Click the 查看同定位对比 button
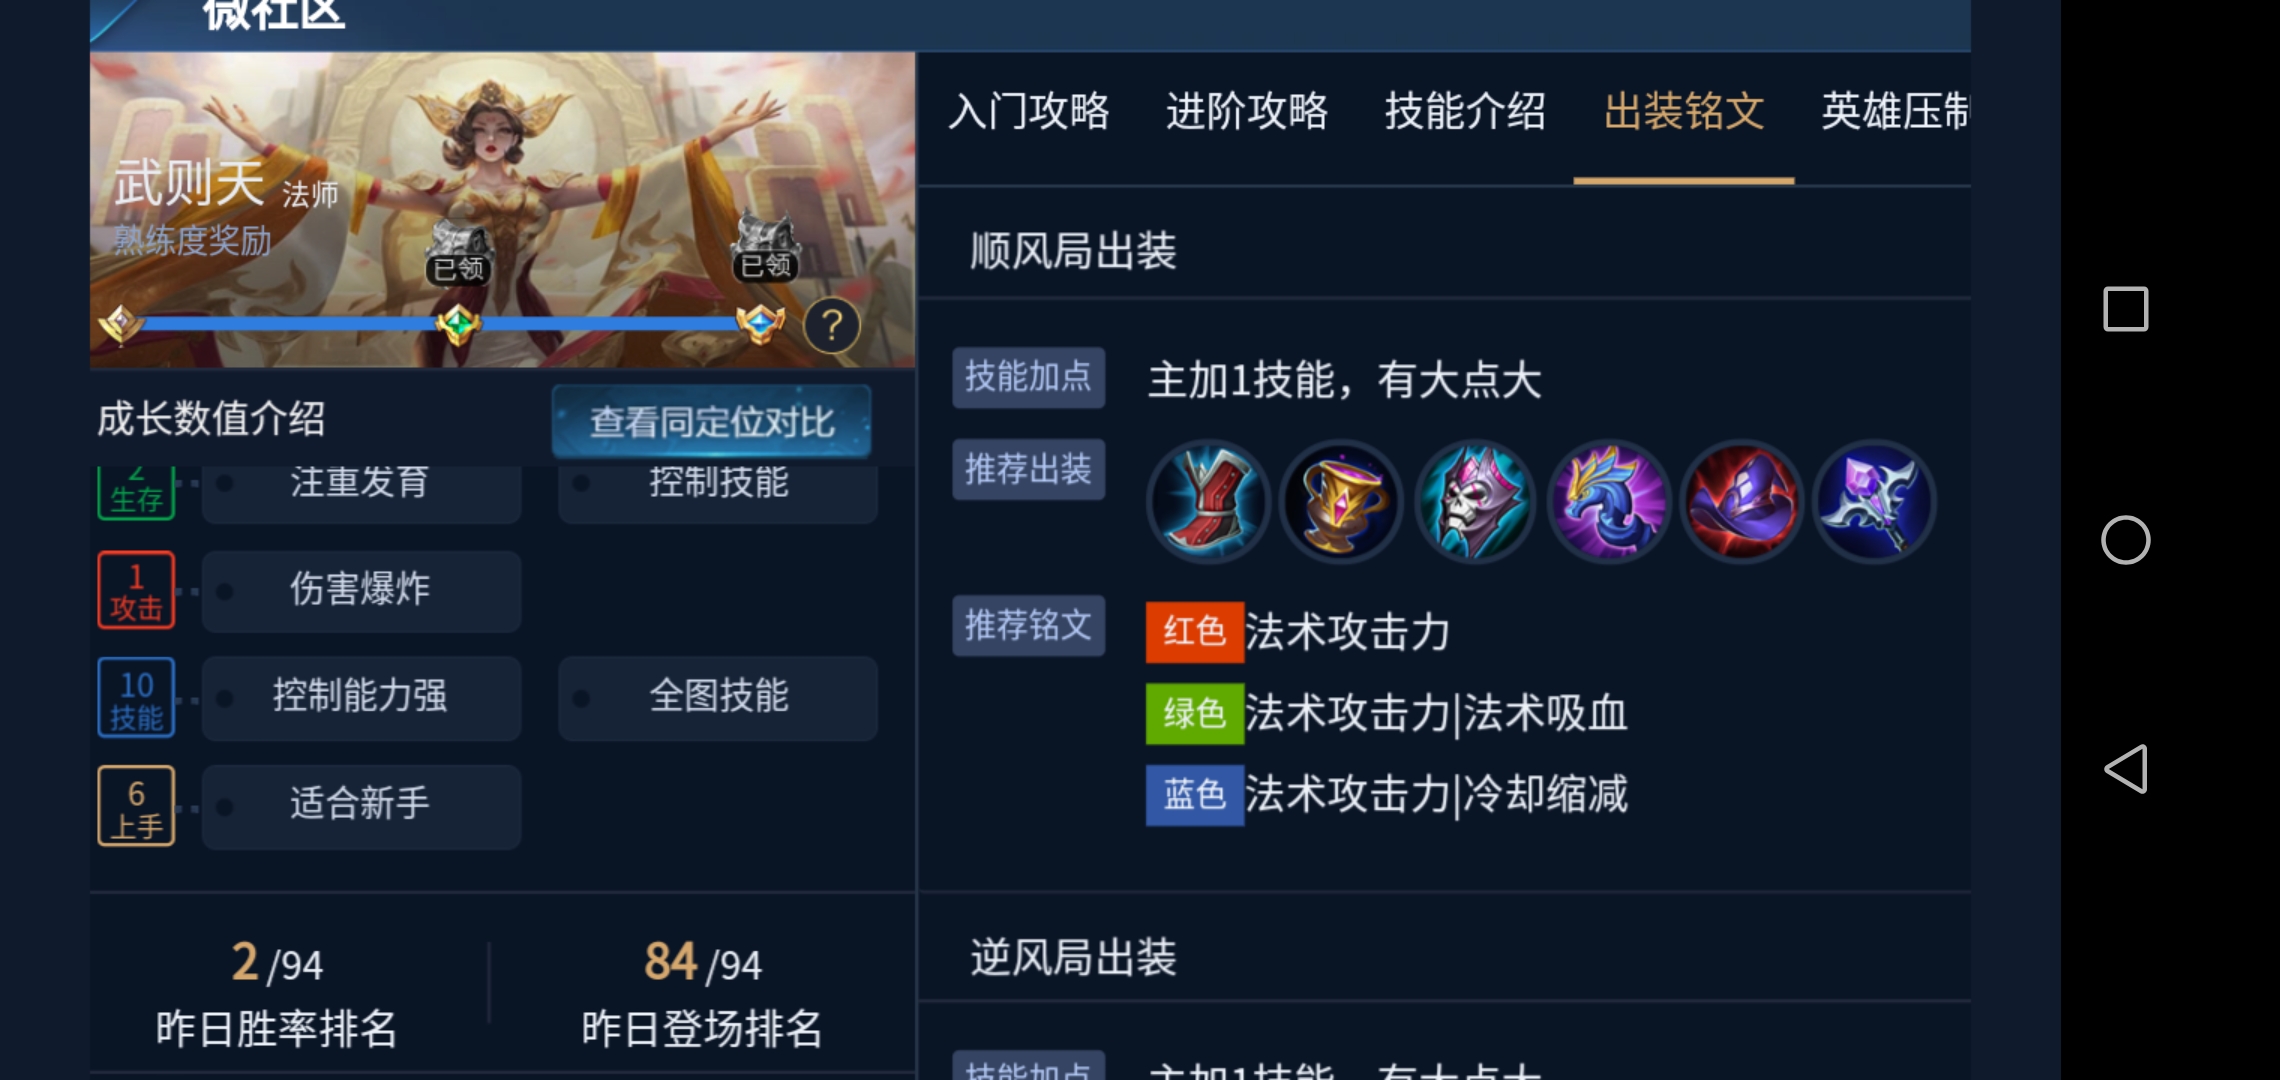Viewport: 2280px width, 1080px height. (712, 421)
